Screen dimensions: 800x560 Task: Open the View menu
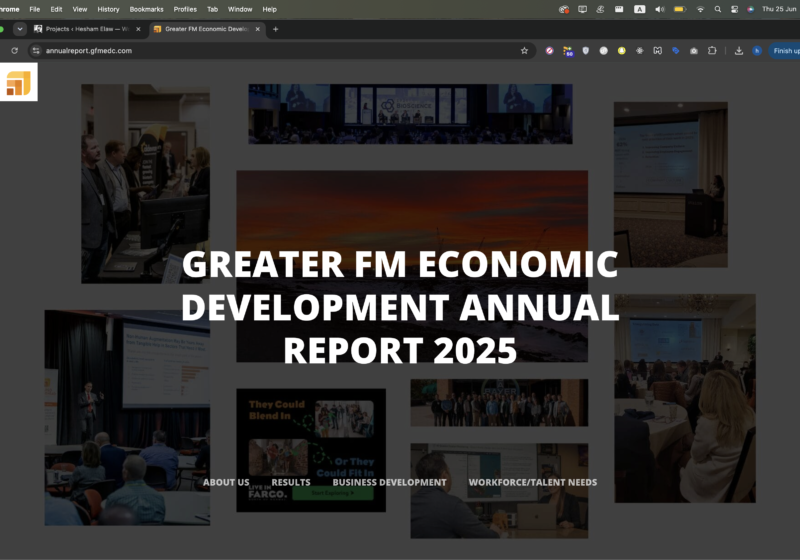coord(80,9)
